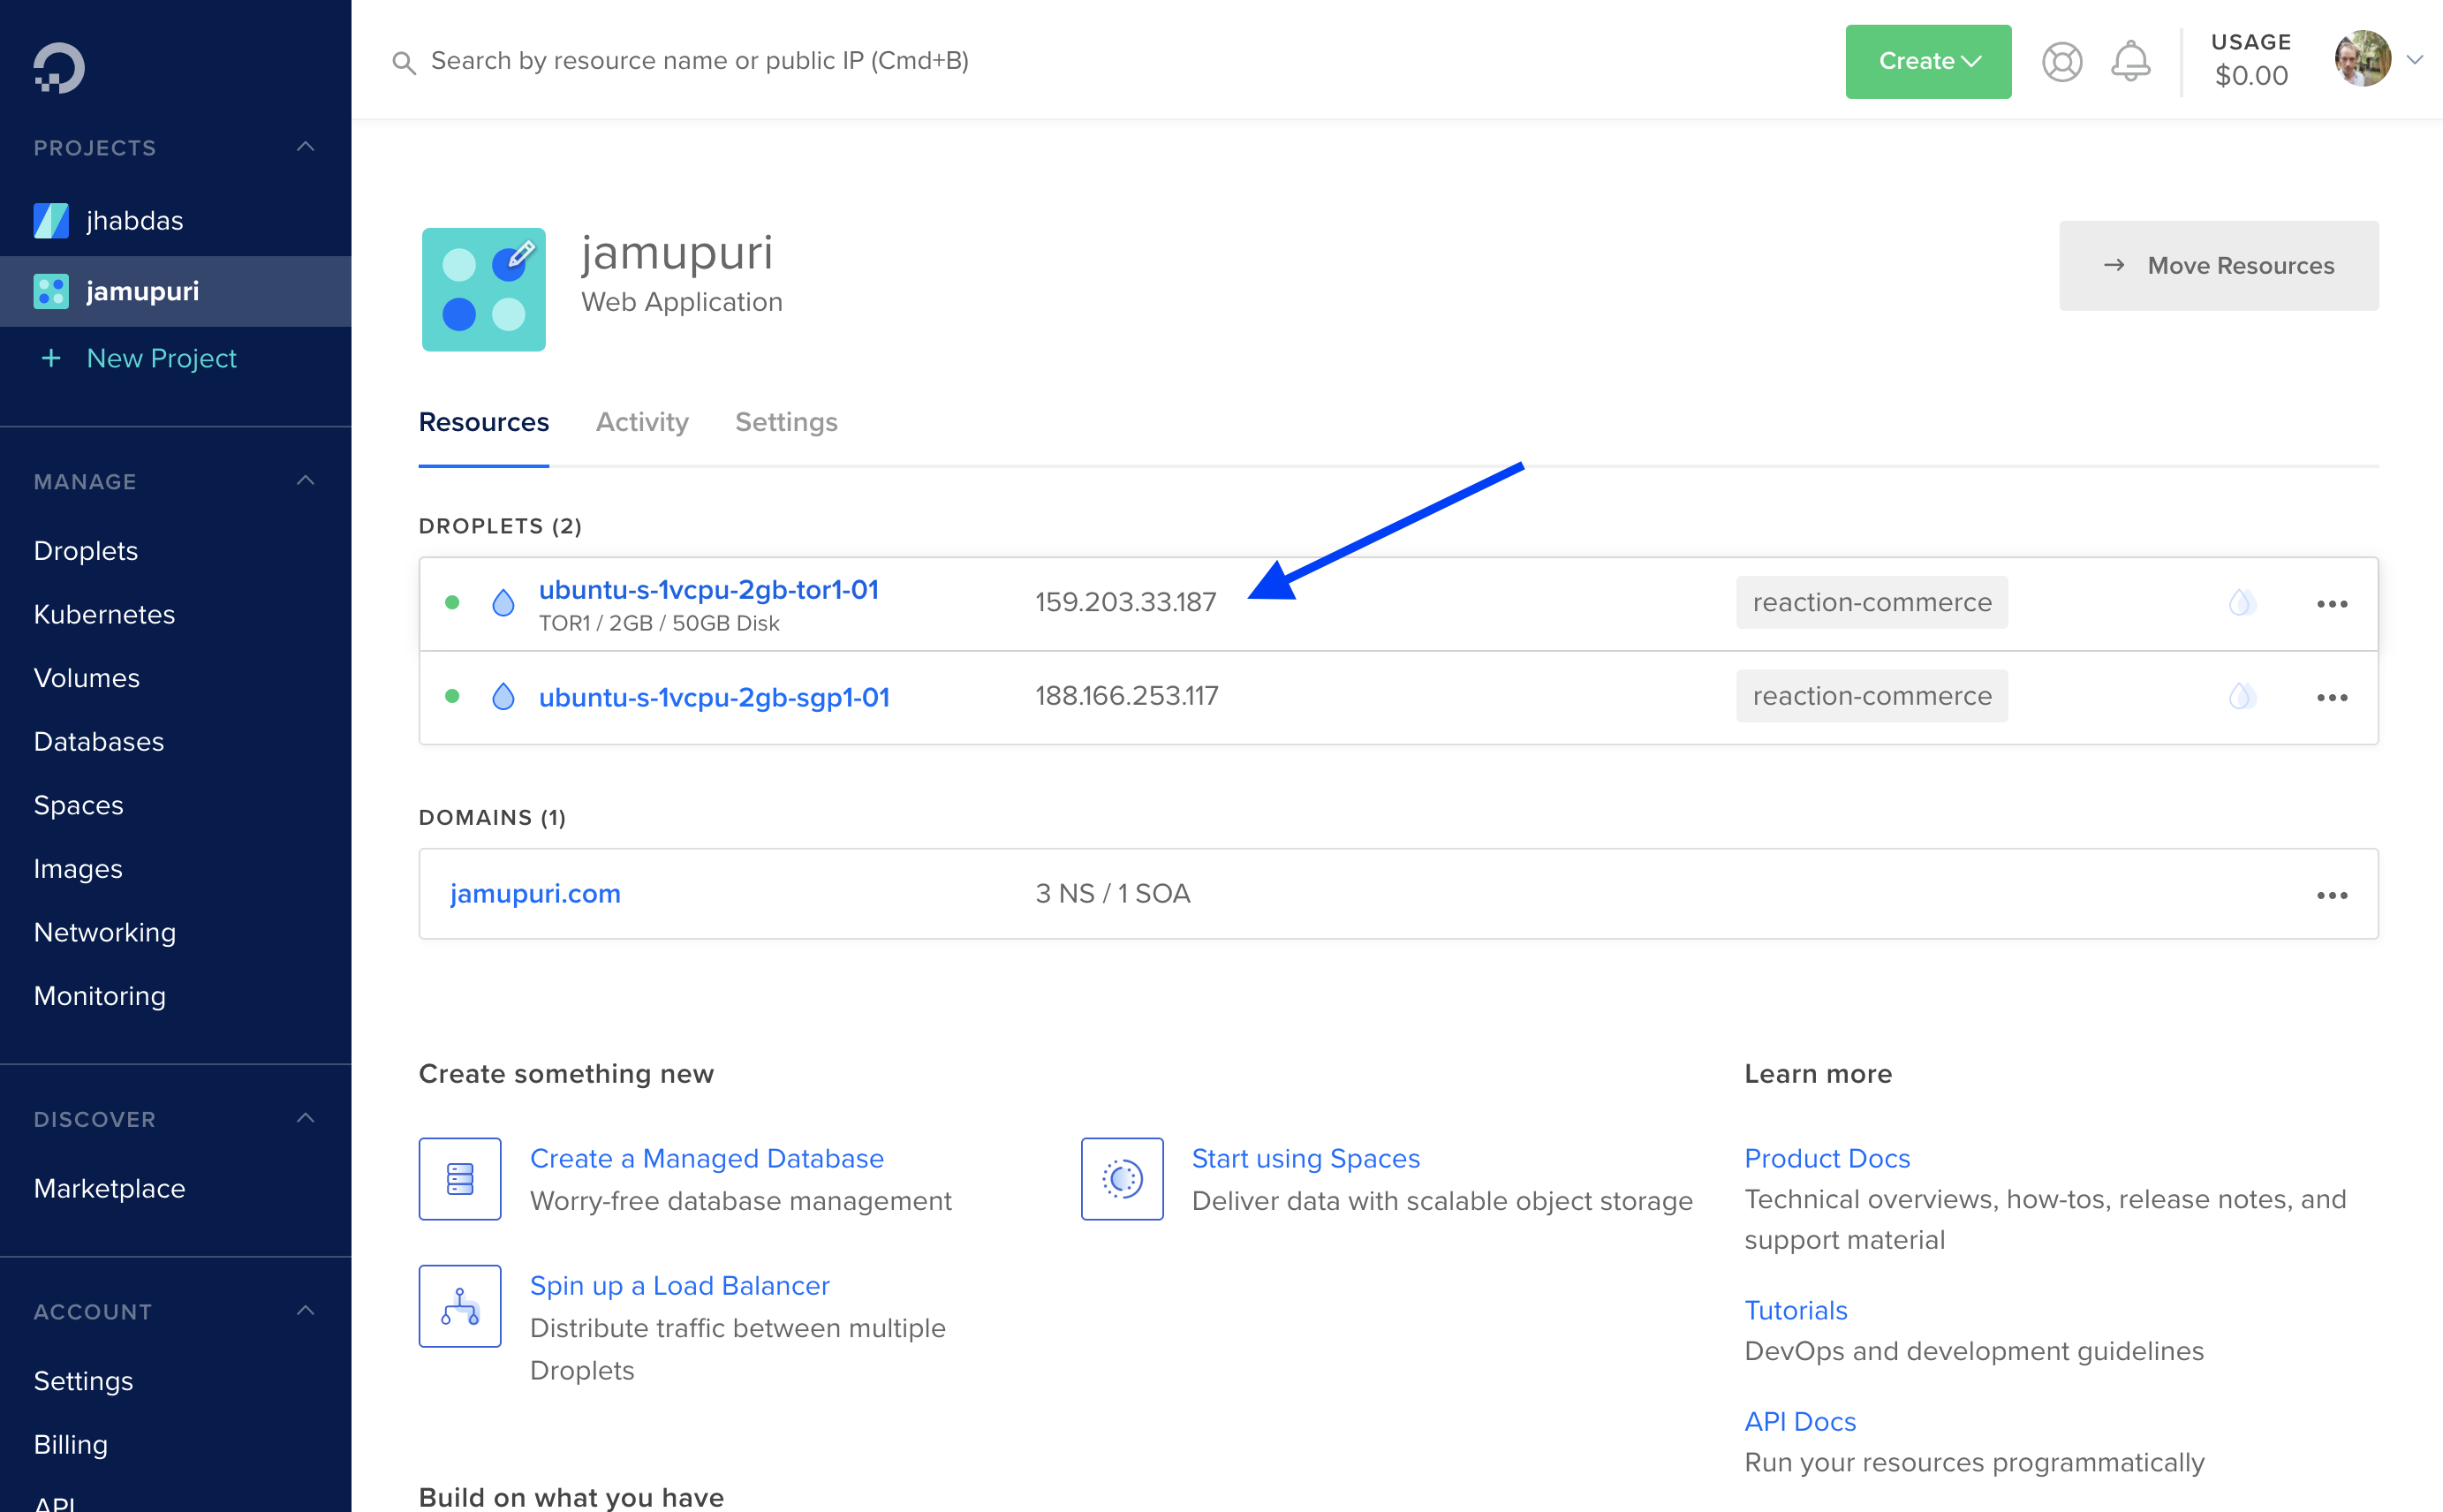Click the search magnifier icon

pos(404,63)
